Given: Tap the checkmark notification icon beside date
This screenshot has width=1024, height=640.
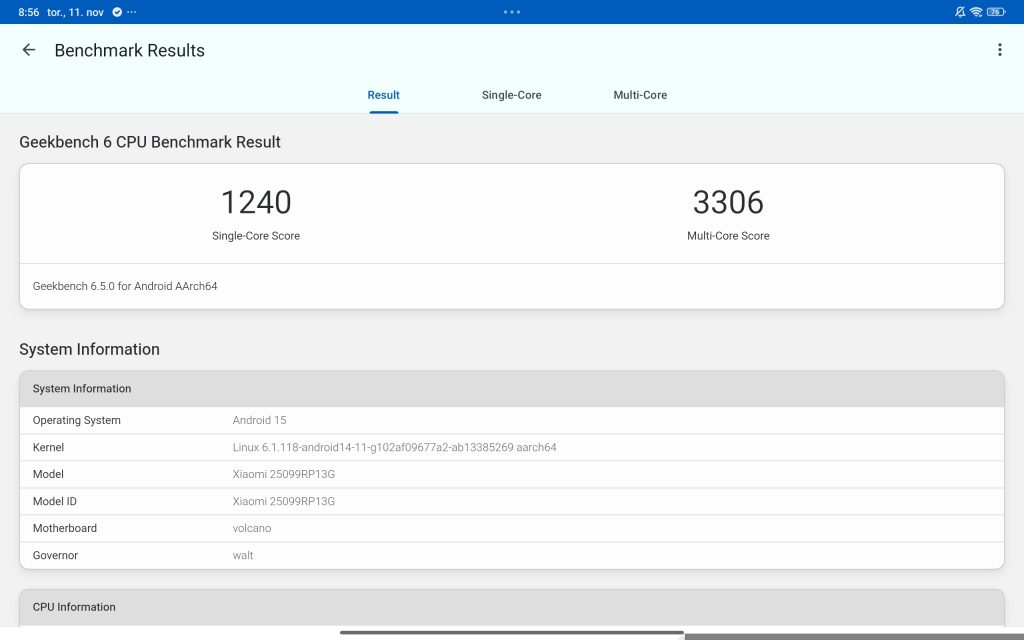Looking at the screenshot, I should tap(117, 12).
